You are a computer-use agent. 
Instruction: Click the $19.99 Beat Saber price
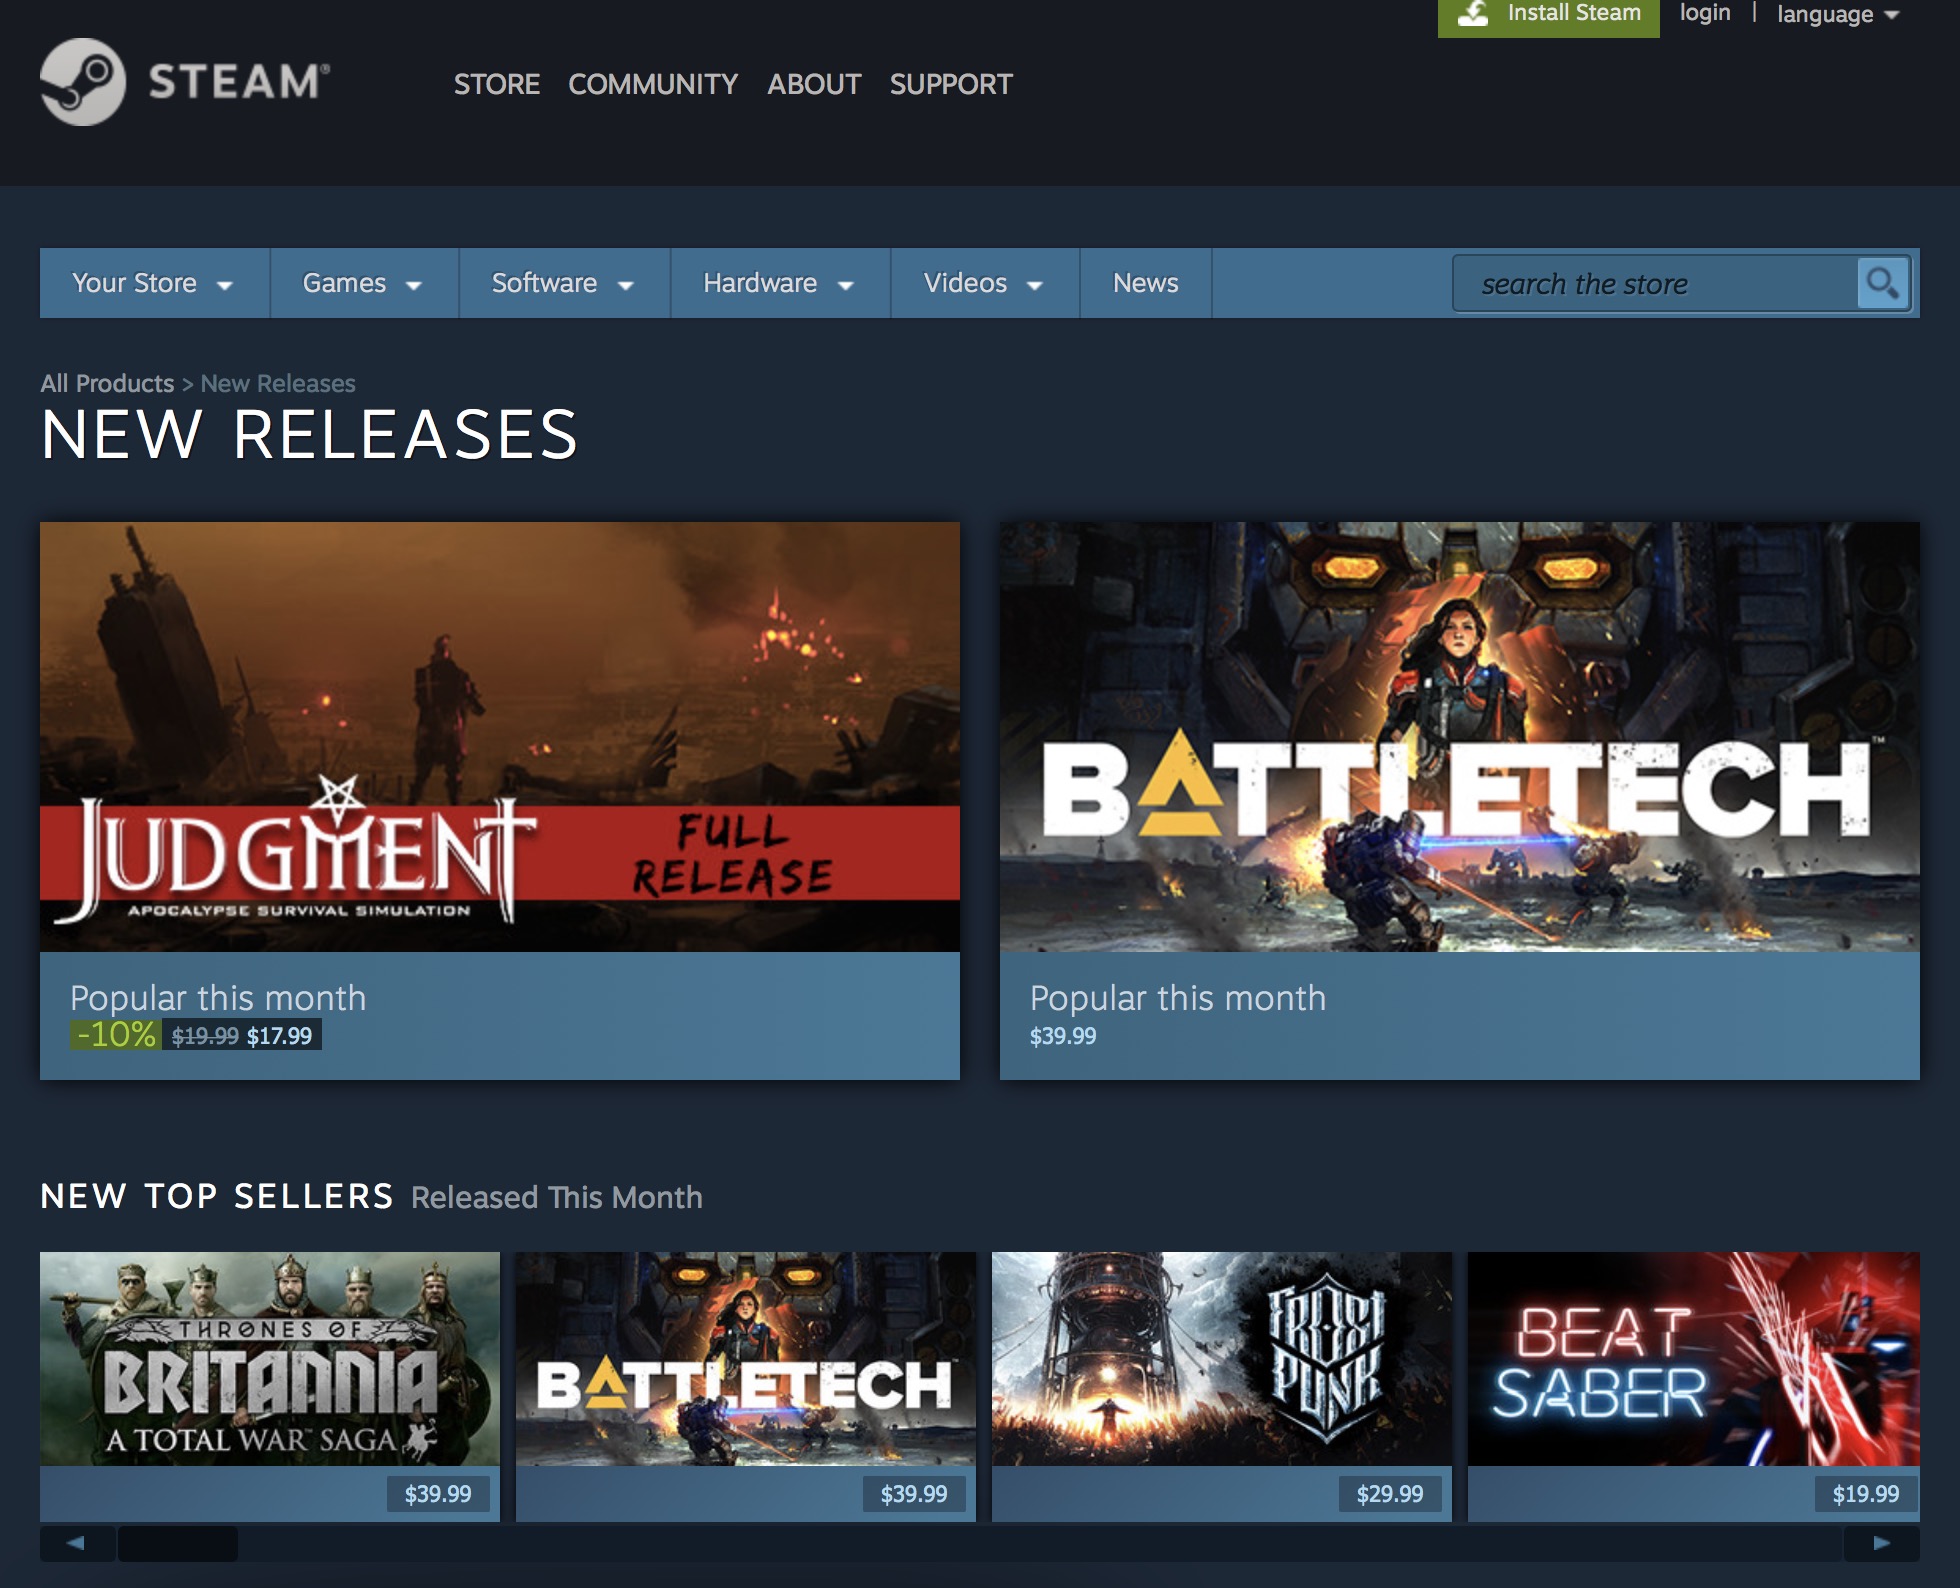(1866, 1494)
